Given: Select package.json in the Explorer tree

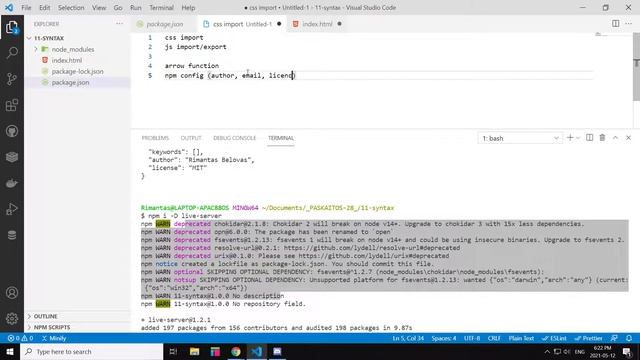Looking at the screenshot, I should (x=70, y=82).
